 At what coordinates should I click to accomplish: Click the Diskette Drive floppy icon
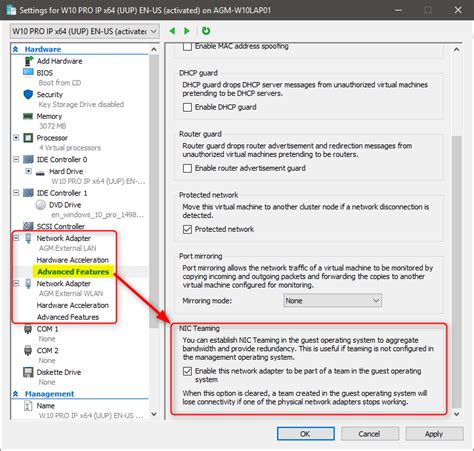coord(28,372)
